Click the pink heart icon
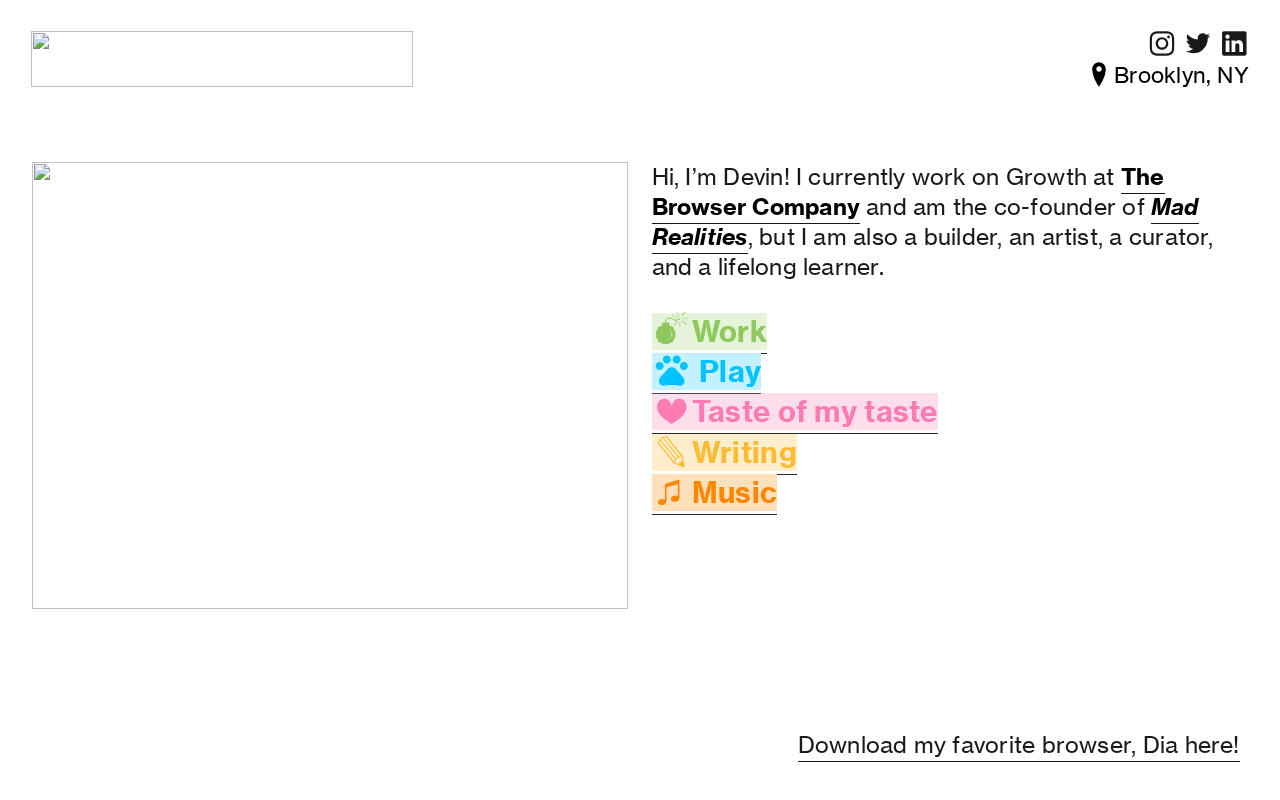Image resolution: width=1280 pixels, height=800 pixels. (671, 411)
